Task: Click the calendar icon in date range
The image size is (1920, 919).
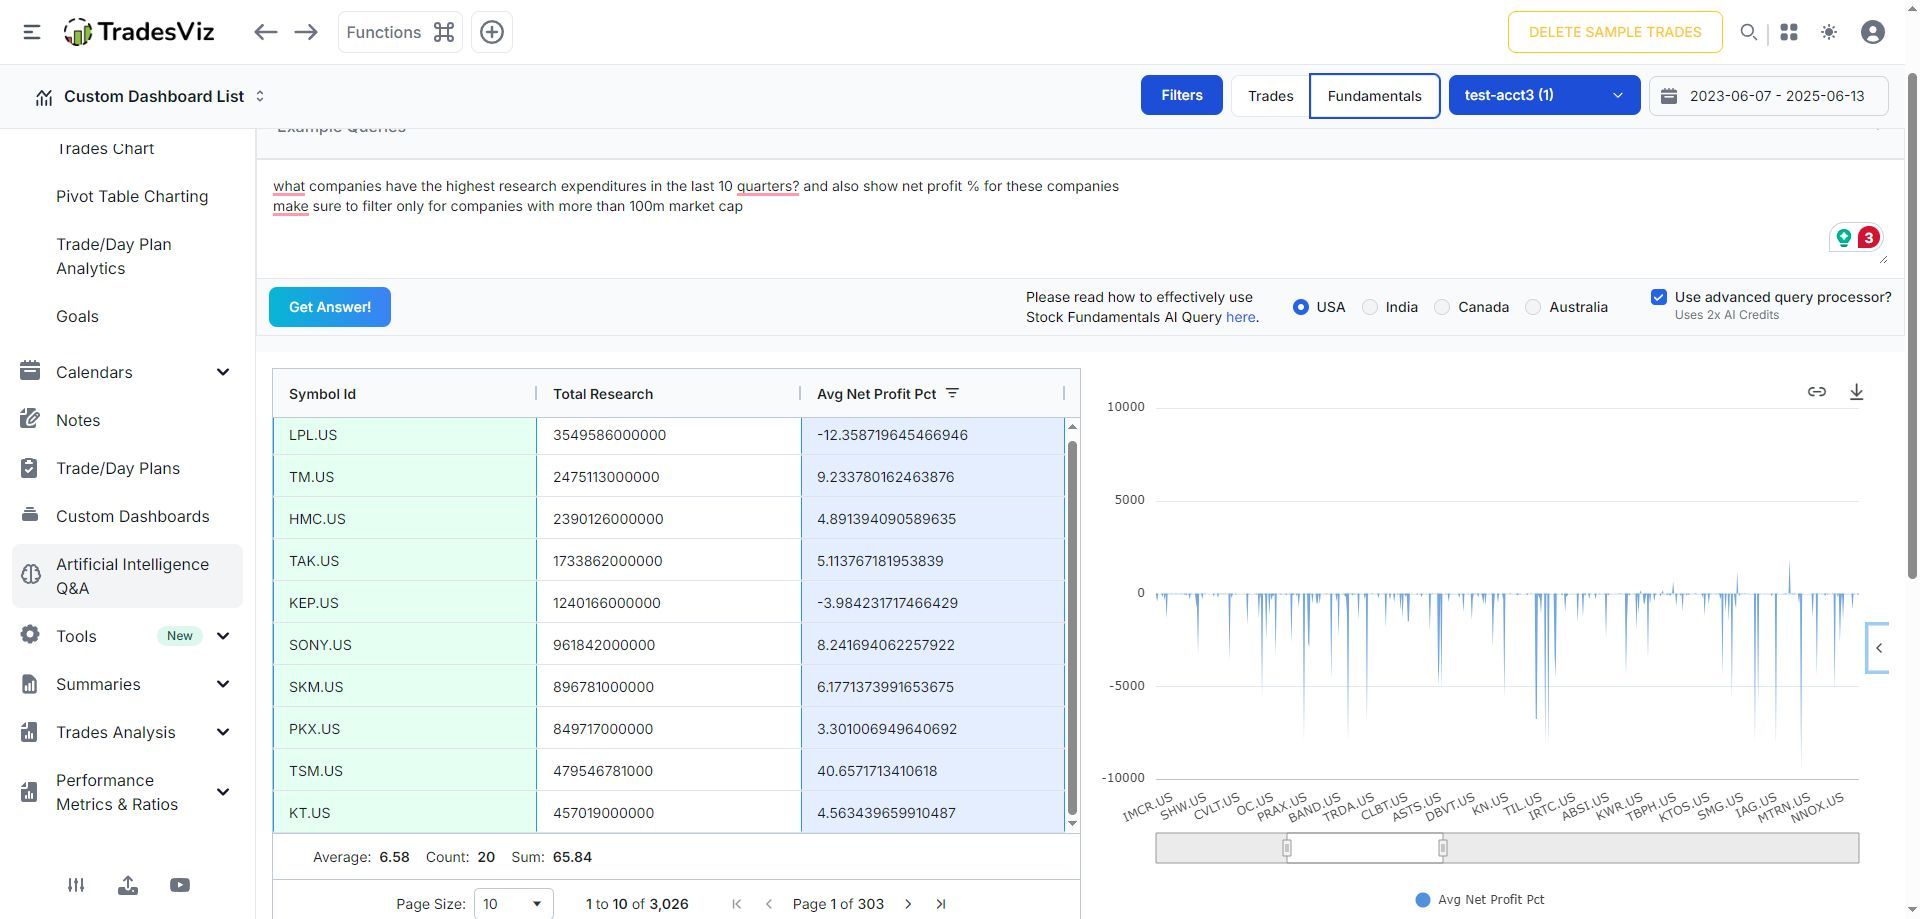Action: coord(1668,96)
